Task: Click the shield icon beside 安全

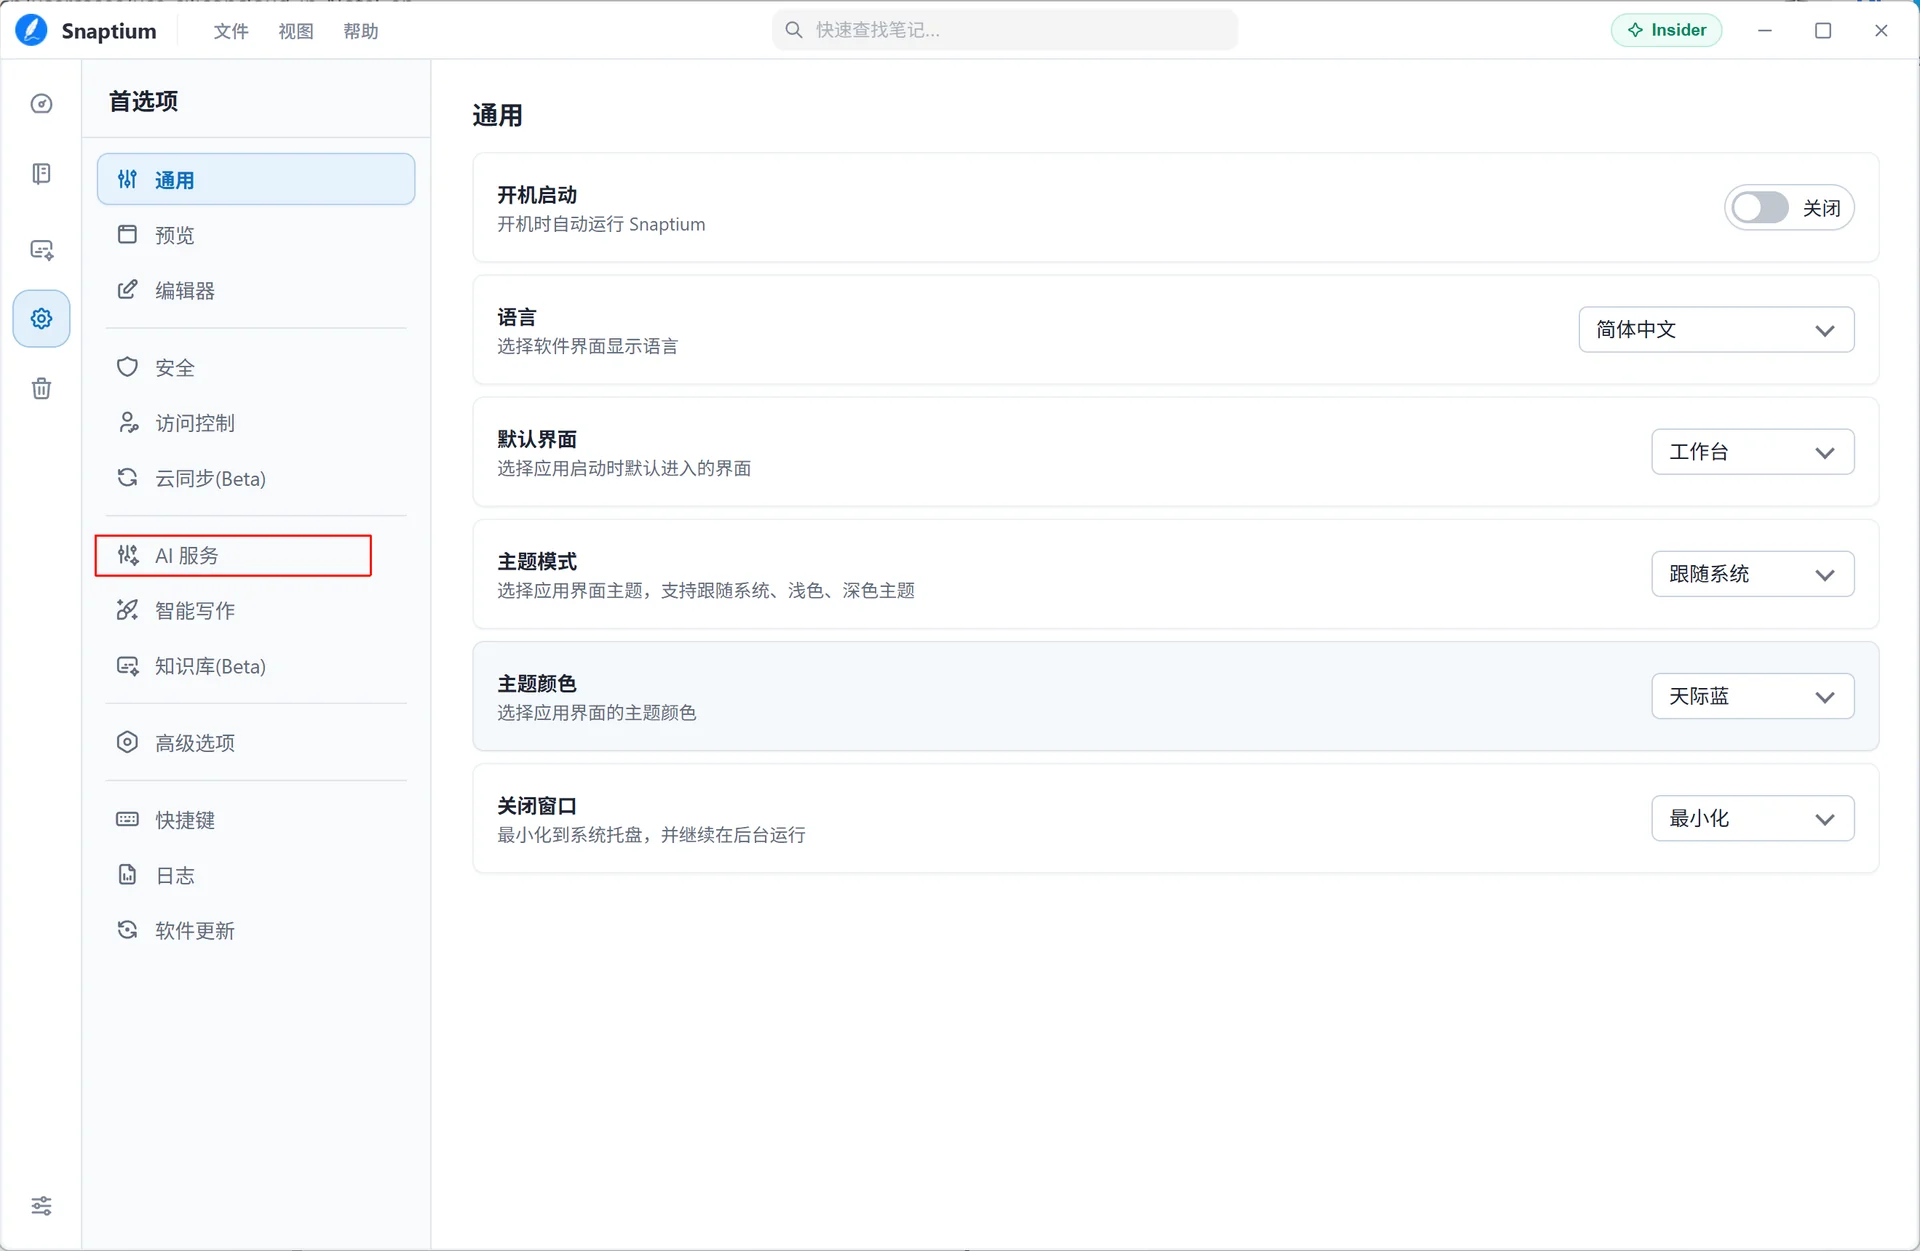Action: (127, 367)
